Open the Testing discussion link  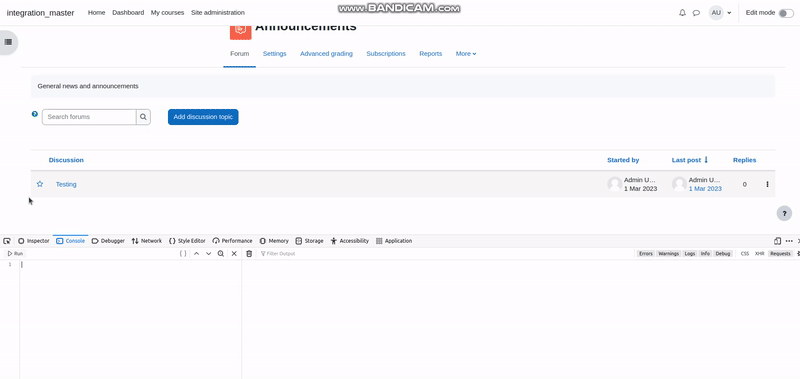[66, 184]
